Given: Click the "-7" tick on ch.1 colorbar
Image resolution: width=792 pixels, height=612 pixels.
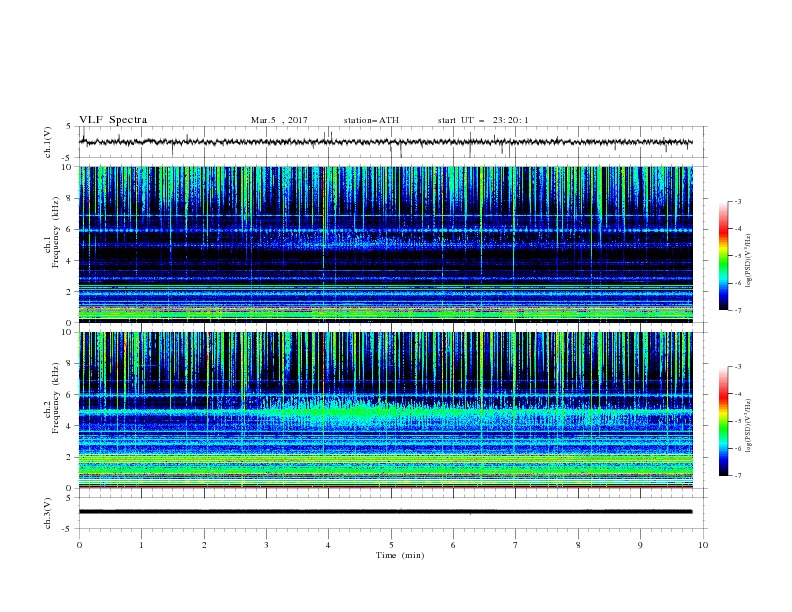Looking at the screenshot, I should [x=737, y=310].
